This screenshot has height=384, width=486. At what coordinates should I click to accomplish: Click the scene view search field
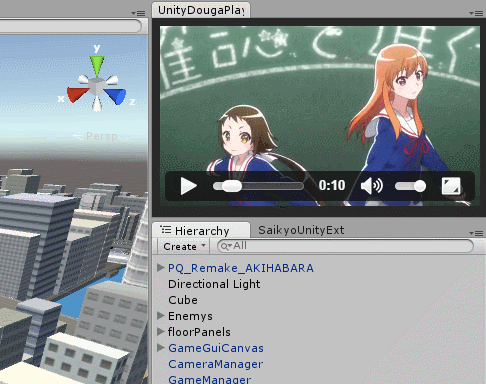(70, 26)
